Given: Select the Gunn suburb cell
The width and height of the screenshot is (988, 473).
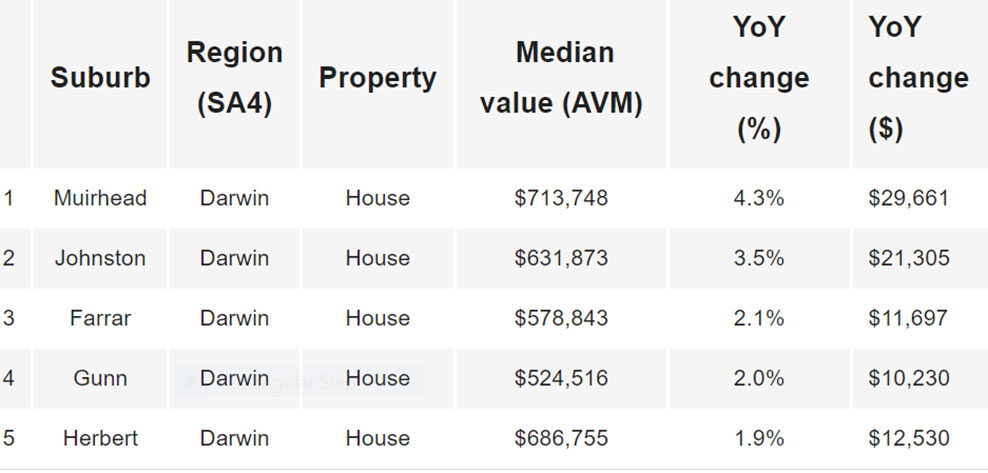Looking at the screenshot, I should (100, 378).
